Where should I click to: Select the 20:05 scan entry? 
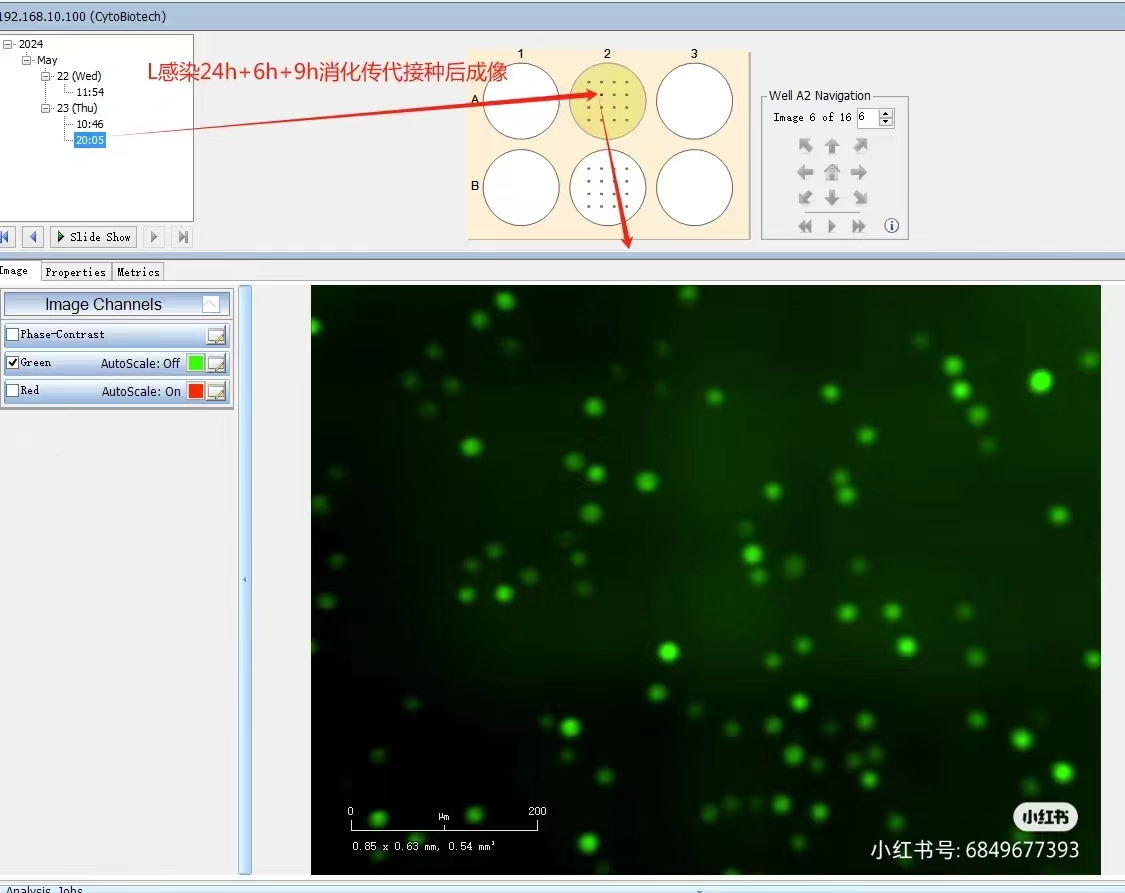coord(90,140)
